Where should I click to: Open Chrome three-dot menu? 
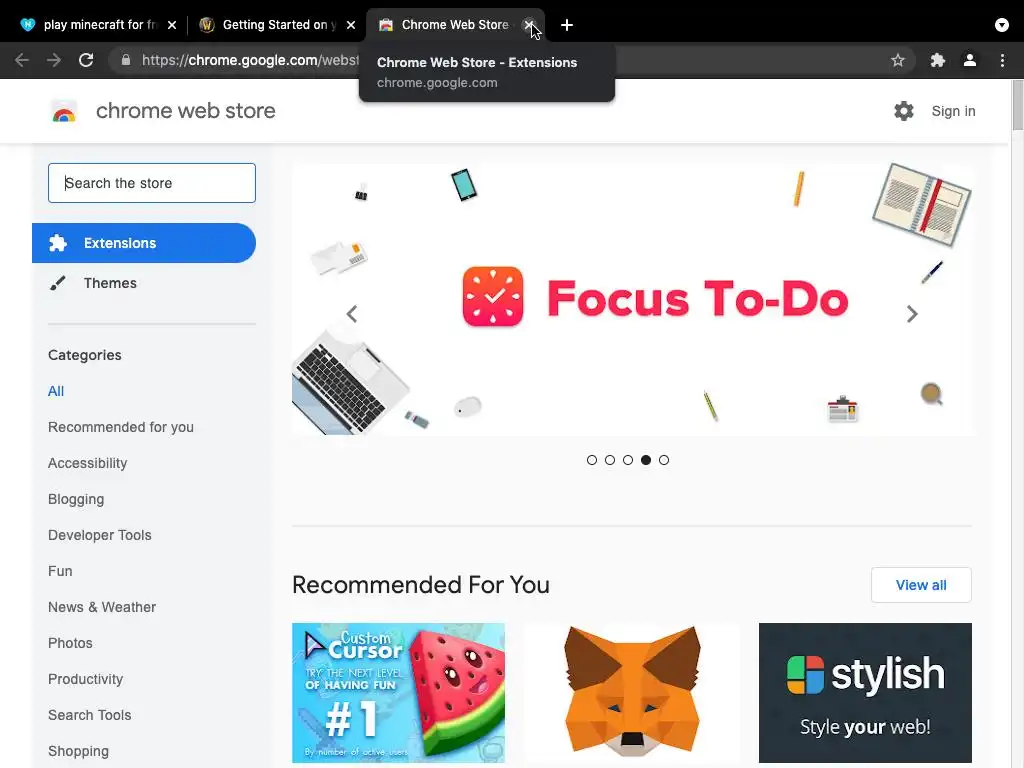[x=1002, y=60]
